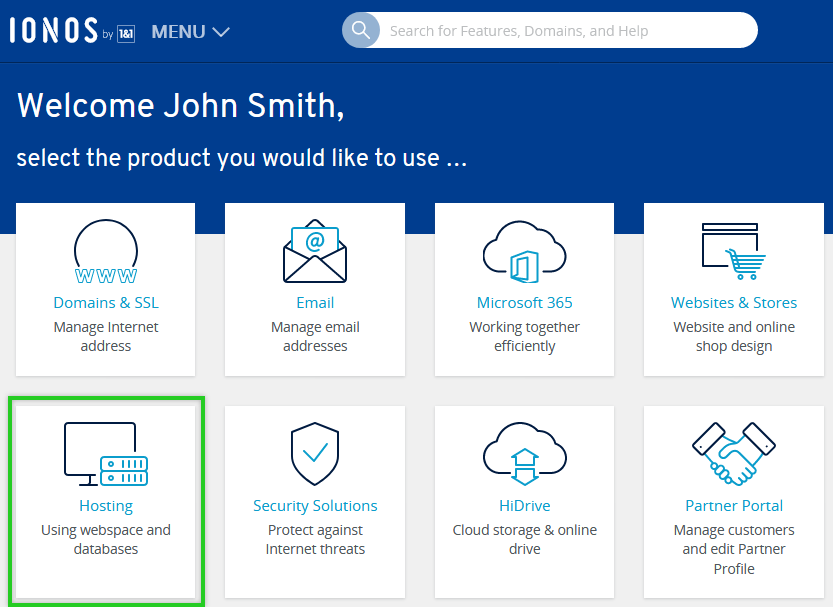The height and width of the screenshot is (607, 833).
Task: Click the MENU chevron arrow
Action: click(x=221, y=32)
